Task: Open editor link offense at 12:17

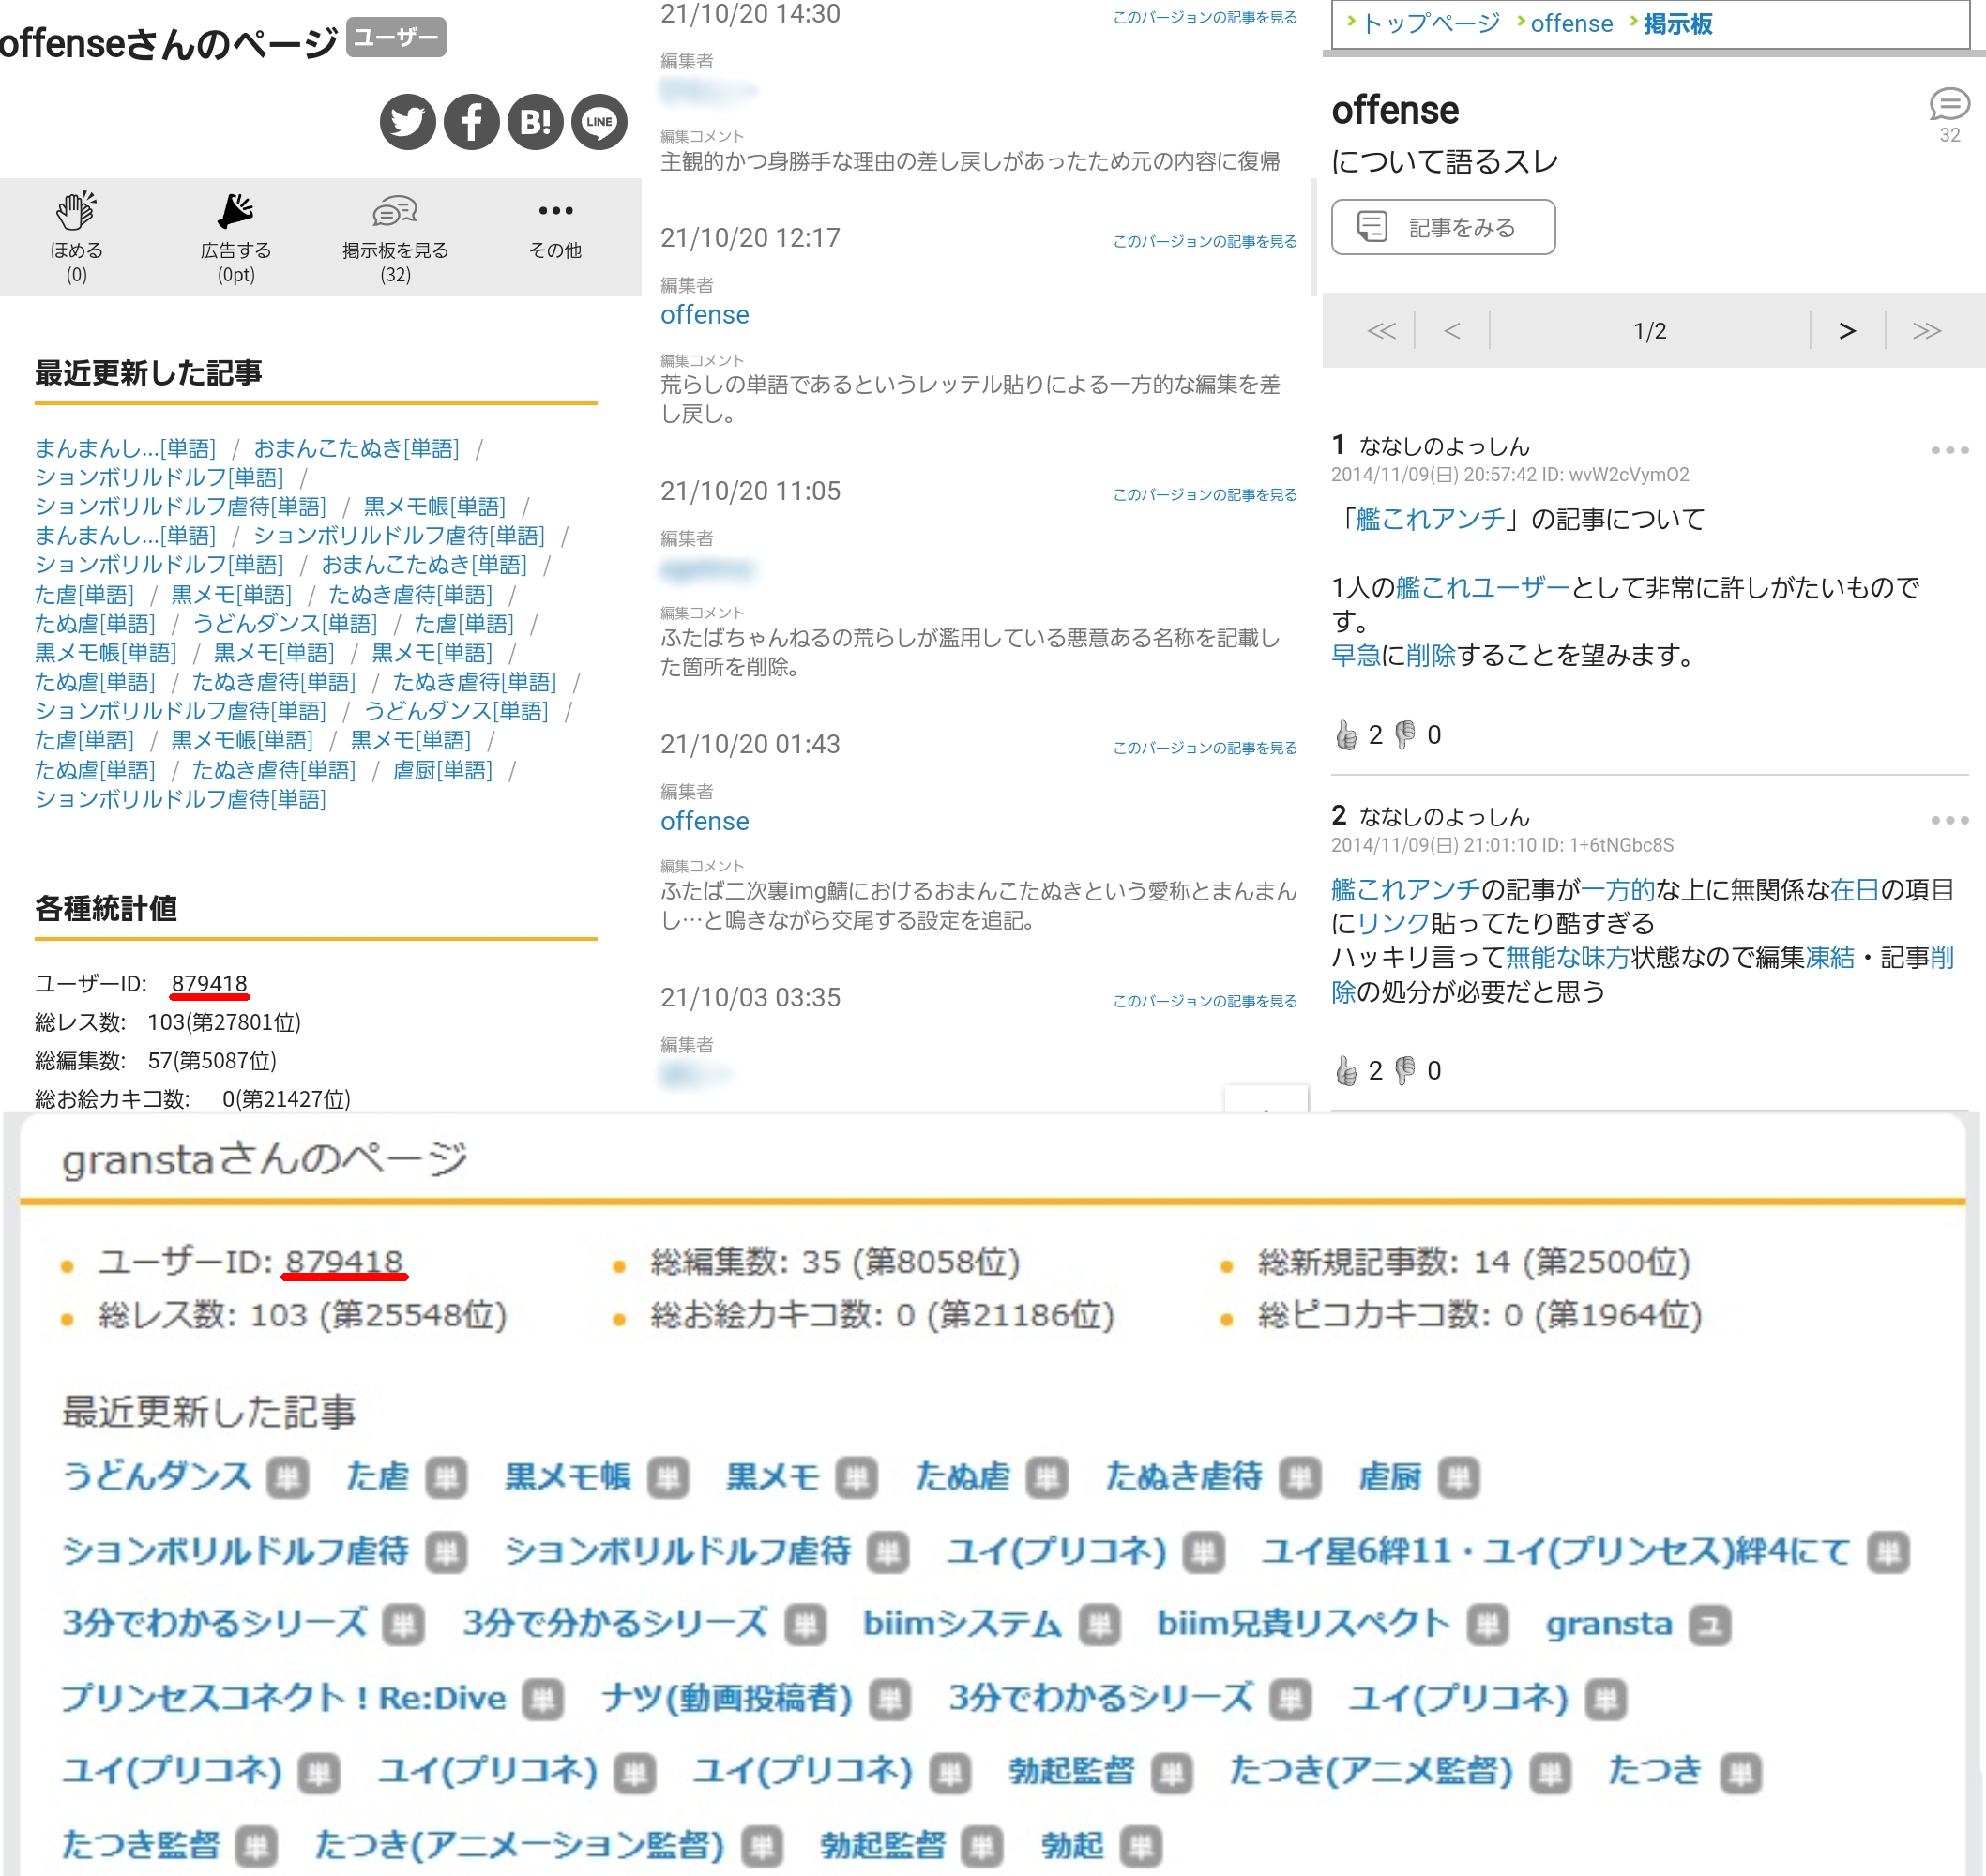Action: click(704, 315)
